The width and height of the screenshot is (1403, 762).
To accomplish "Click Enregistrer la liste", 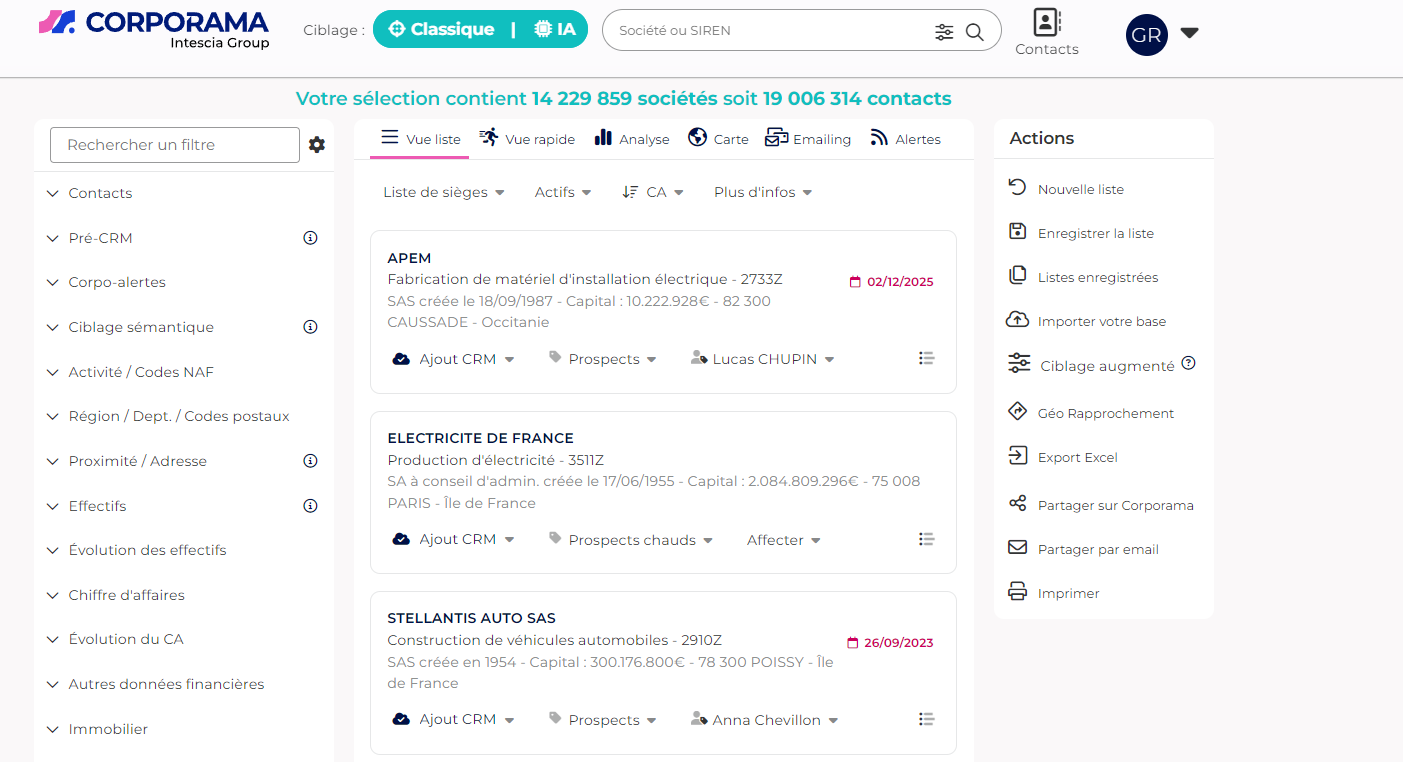I will point(1095,233).
